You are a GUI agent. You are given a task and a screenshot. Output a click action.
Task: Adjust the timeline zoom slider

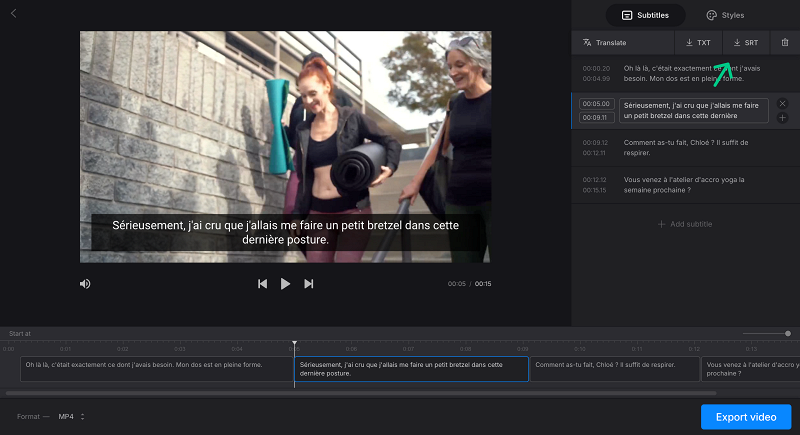[x=766, y=334]
